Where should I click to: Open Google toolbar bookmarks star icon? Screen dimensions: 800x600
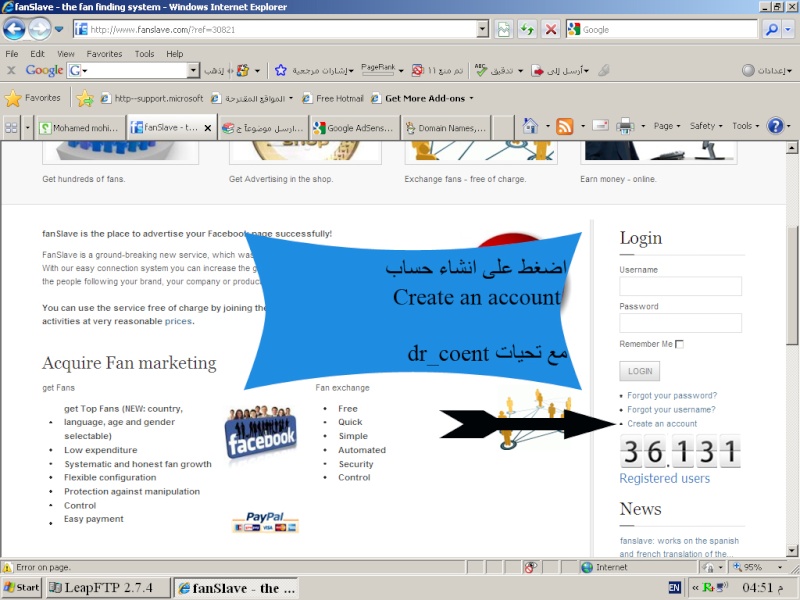pyautogui.click(x=281, y=70)
